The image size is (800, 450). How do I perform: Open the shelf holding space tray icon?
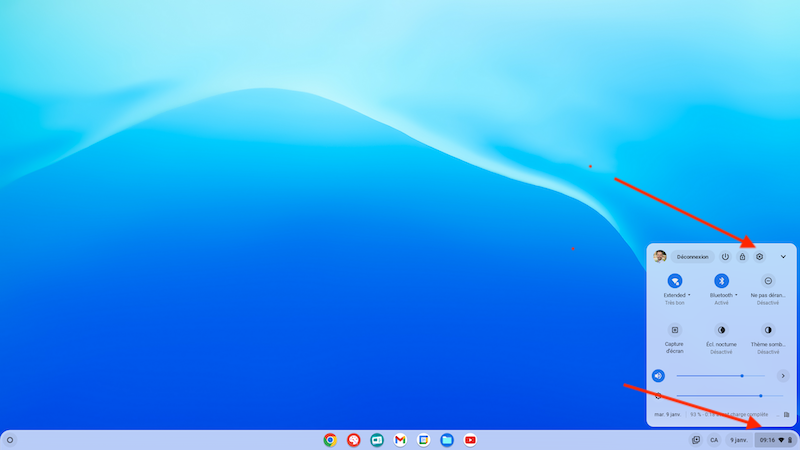696,440
